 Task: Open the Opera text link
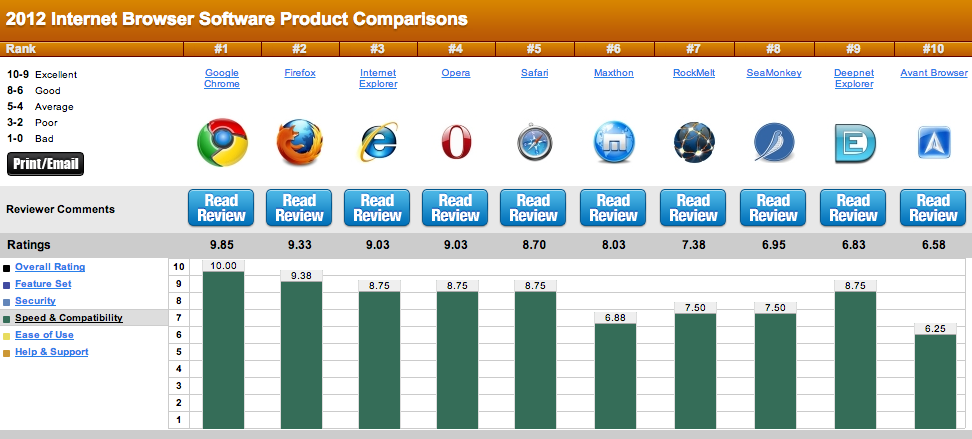tap(456, 73)
